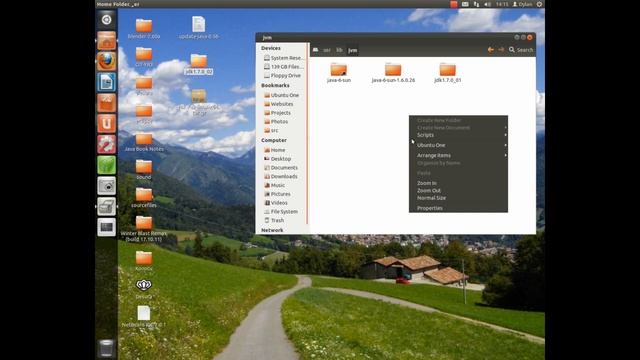This screenshot has width=640, height=360.
Task: Open the Dylan user menu
Action: point(522,4)
